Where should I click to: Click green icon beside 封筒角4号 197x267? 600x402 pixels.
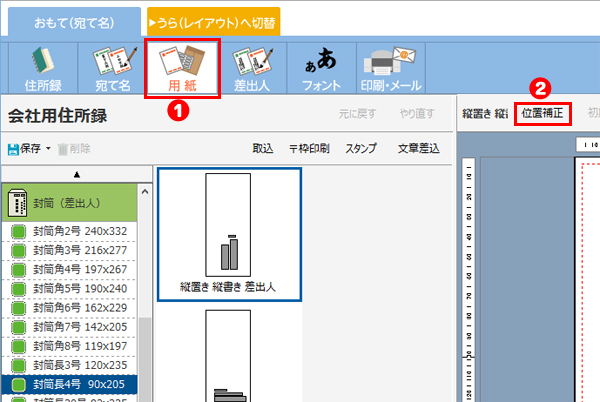coord(18,270)
